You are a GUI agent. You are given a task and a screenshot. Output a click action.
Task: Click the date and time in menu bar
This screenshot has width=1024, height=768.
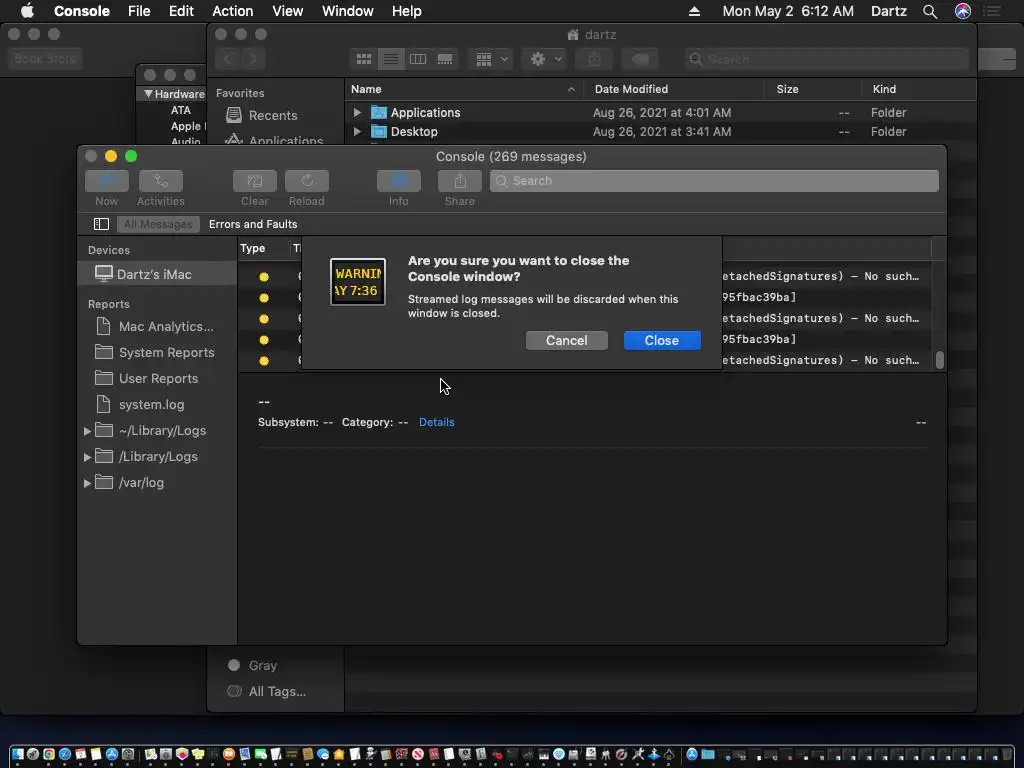pyautogui.click(x=788, y=11)
